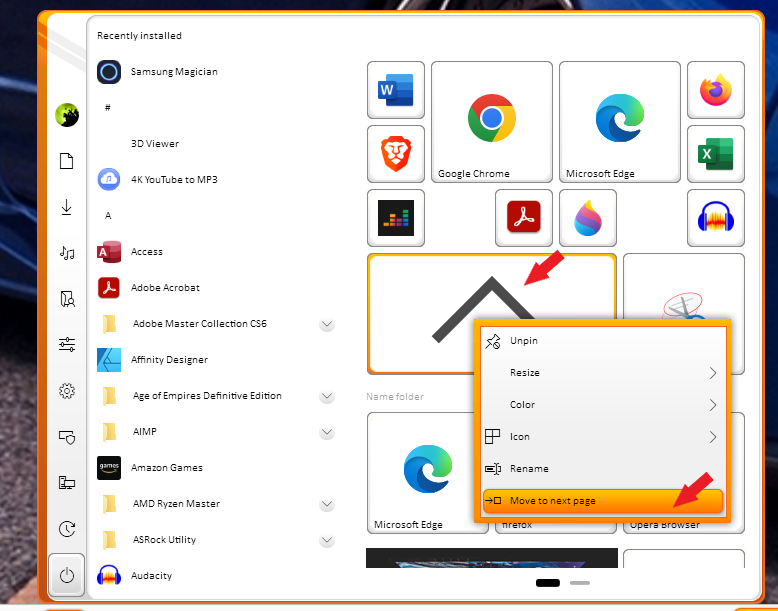Launch the Firefox small tile

click(715, 90)
